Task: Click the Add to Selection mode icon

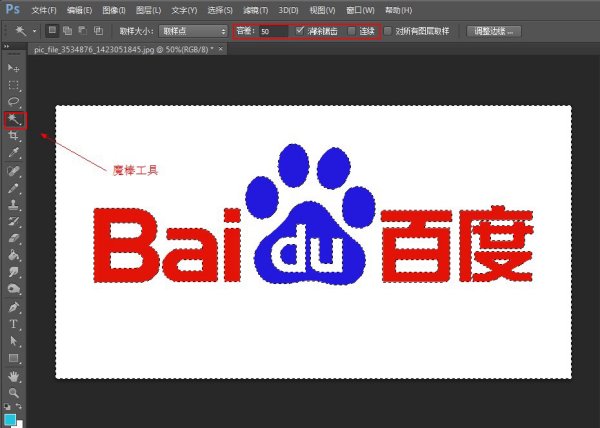Action: (67, 31)
